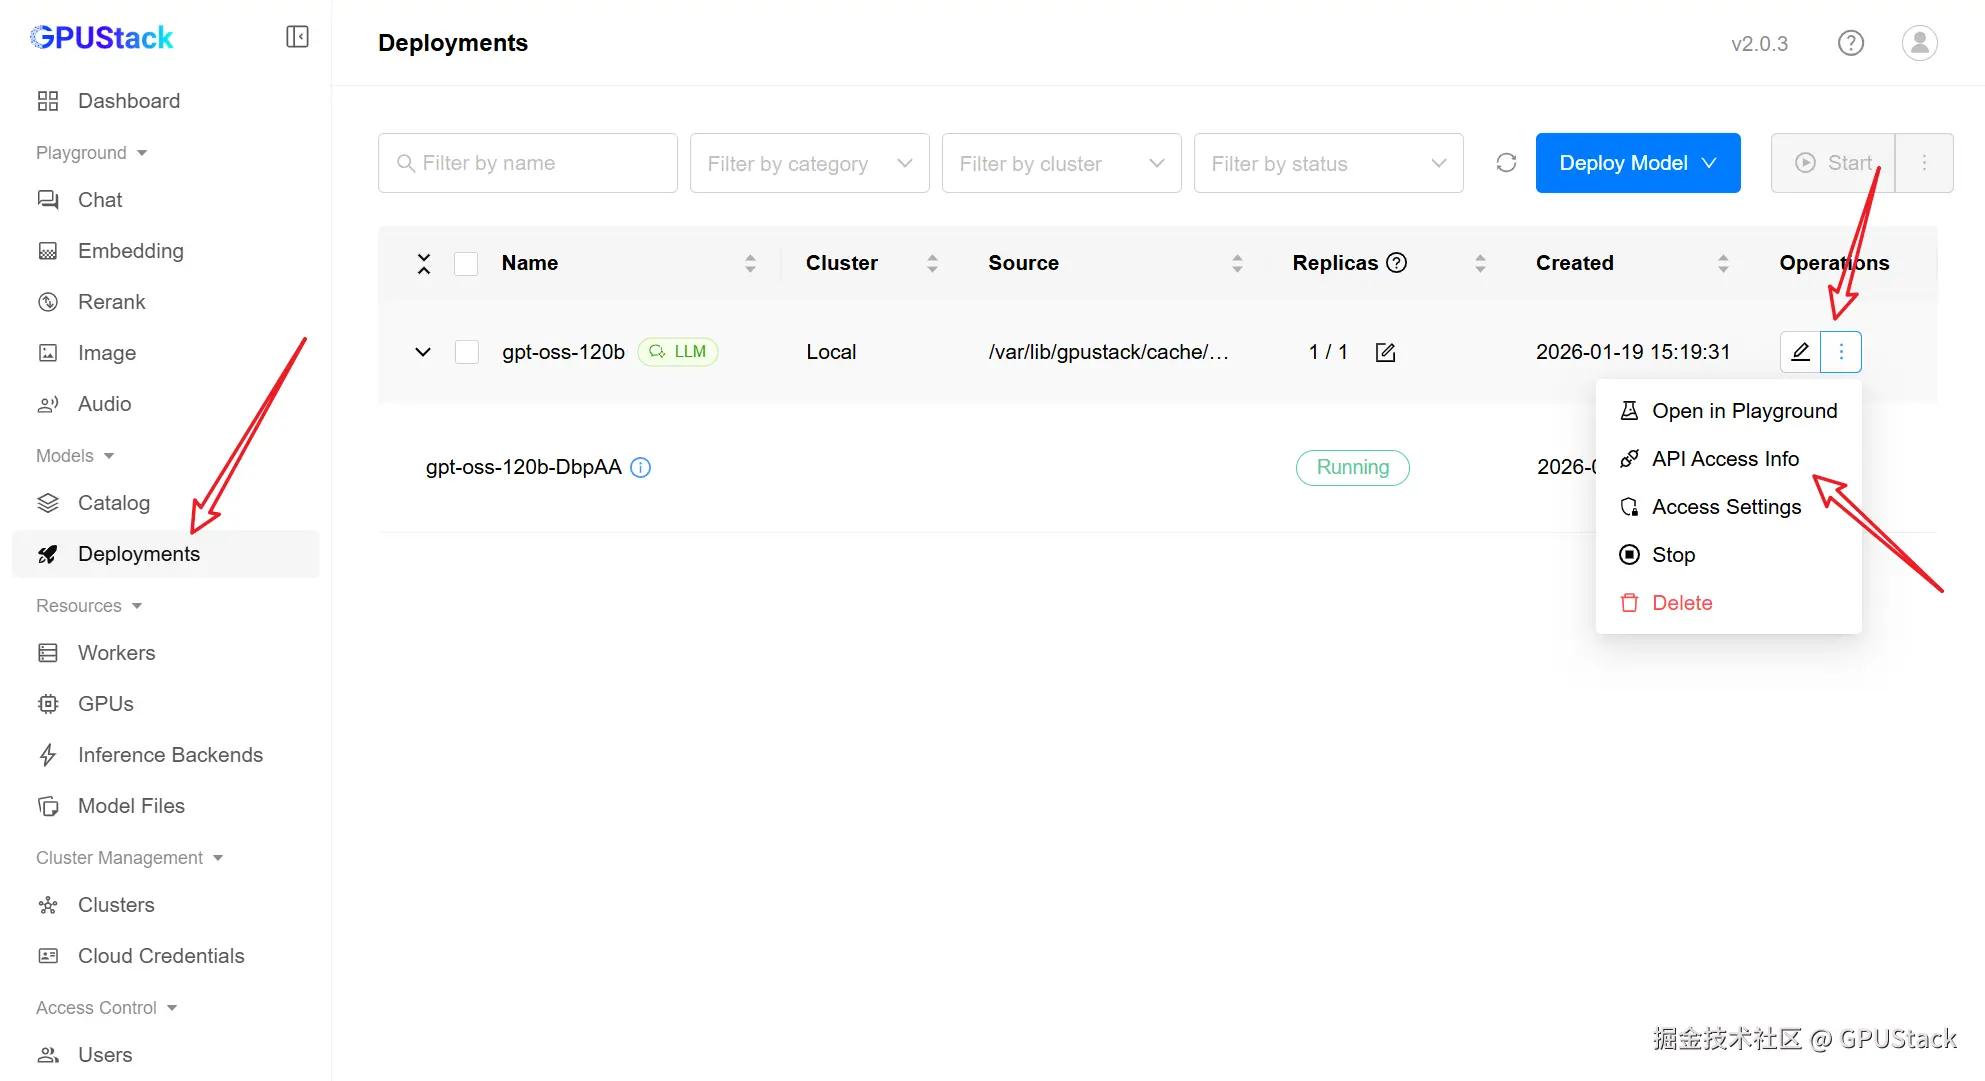
Task: Click the info icon next to gpt-oss-120b-DbpAA
Action: pyautogui.click(x=641, y=467)
